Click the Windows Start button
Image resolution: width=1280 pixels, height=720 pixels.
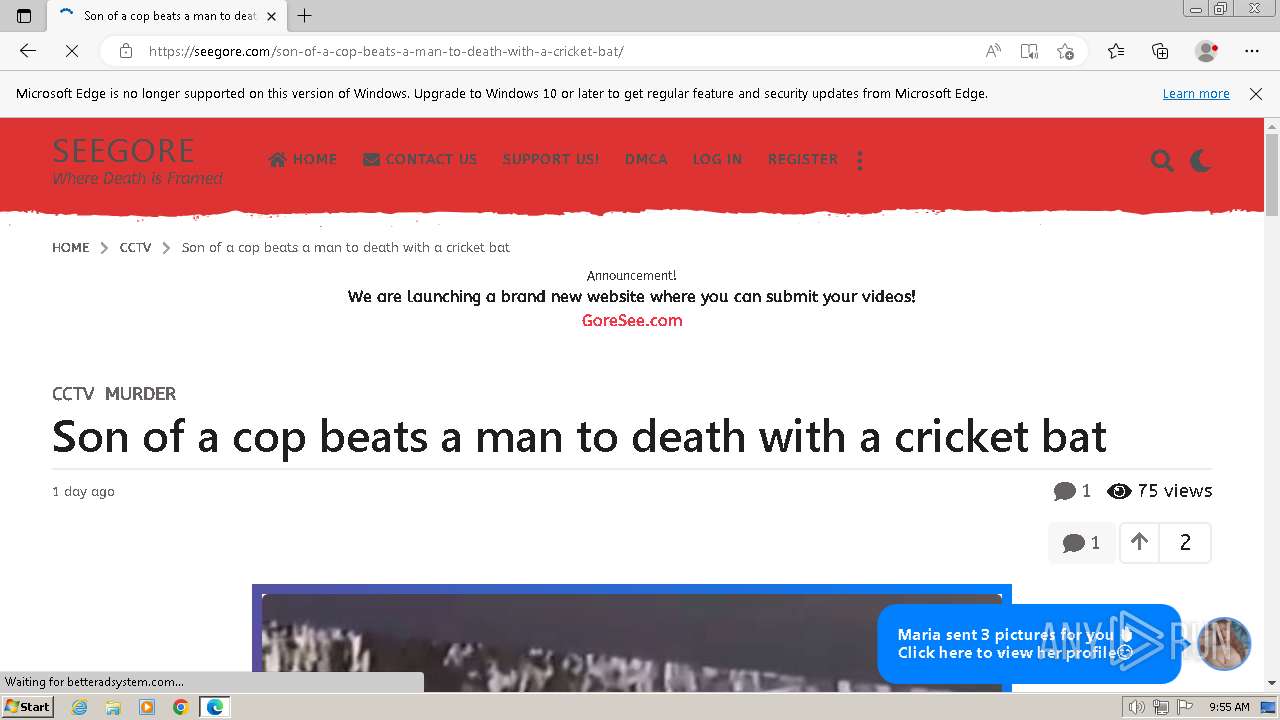28,707
